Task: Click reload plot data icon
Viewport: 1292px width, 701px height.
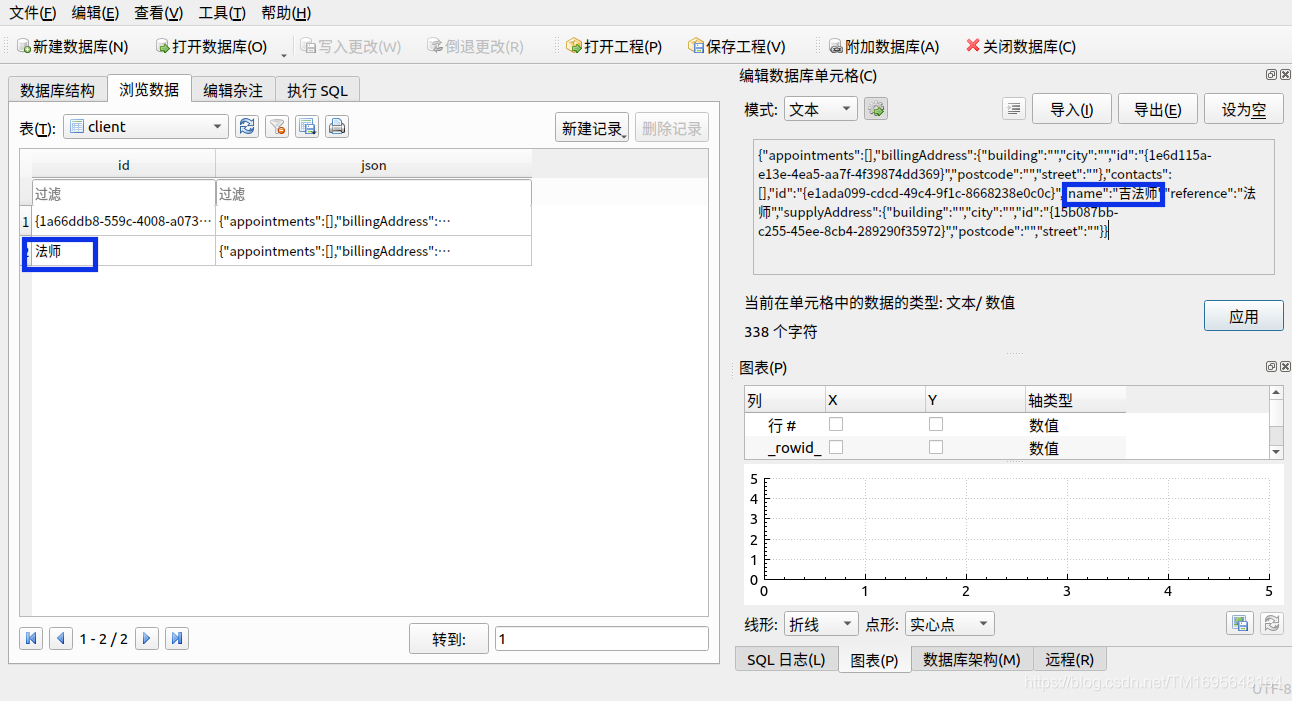Action: 1271,623
